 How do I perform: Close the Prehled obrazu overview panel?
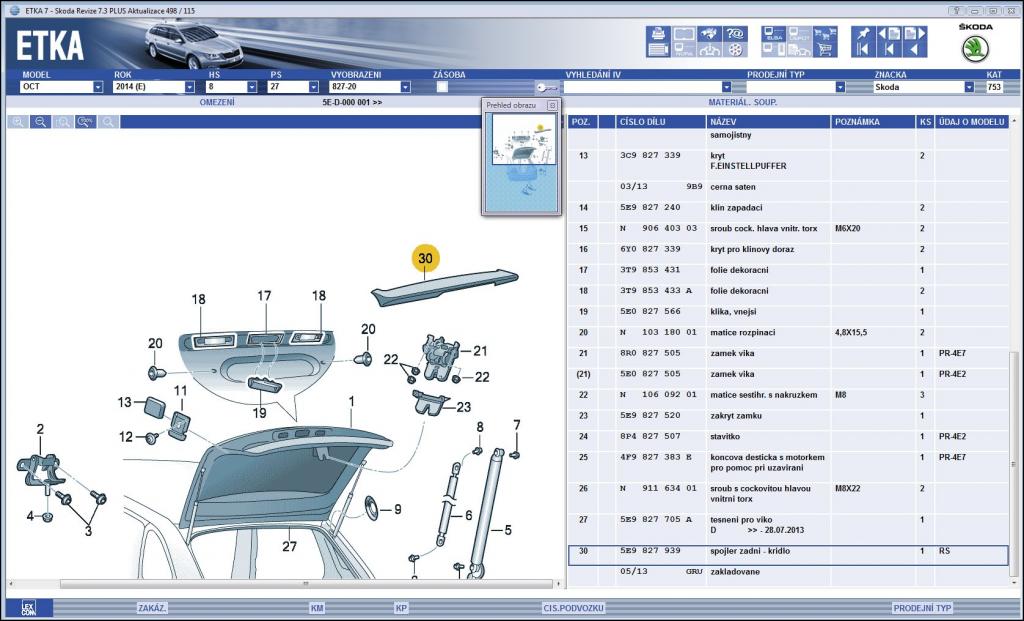(x=552, y=105)
